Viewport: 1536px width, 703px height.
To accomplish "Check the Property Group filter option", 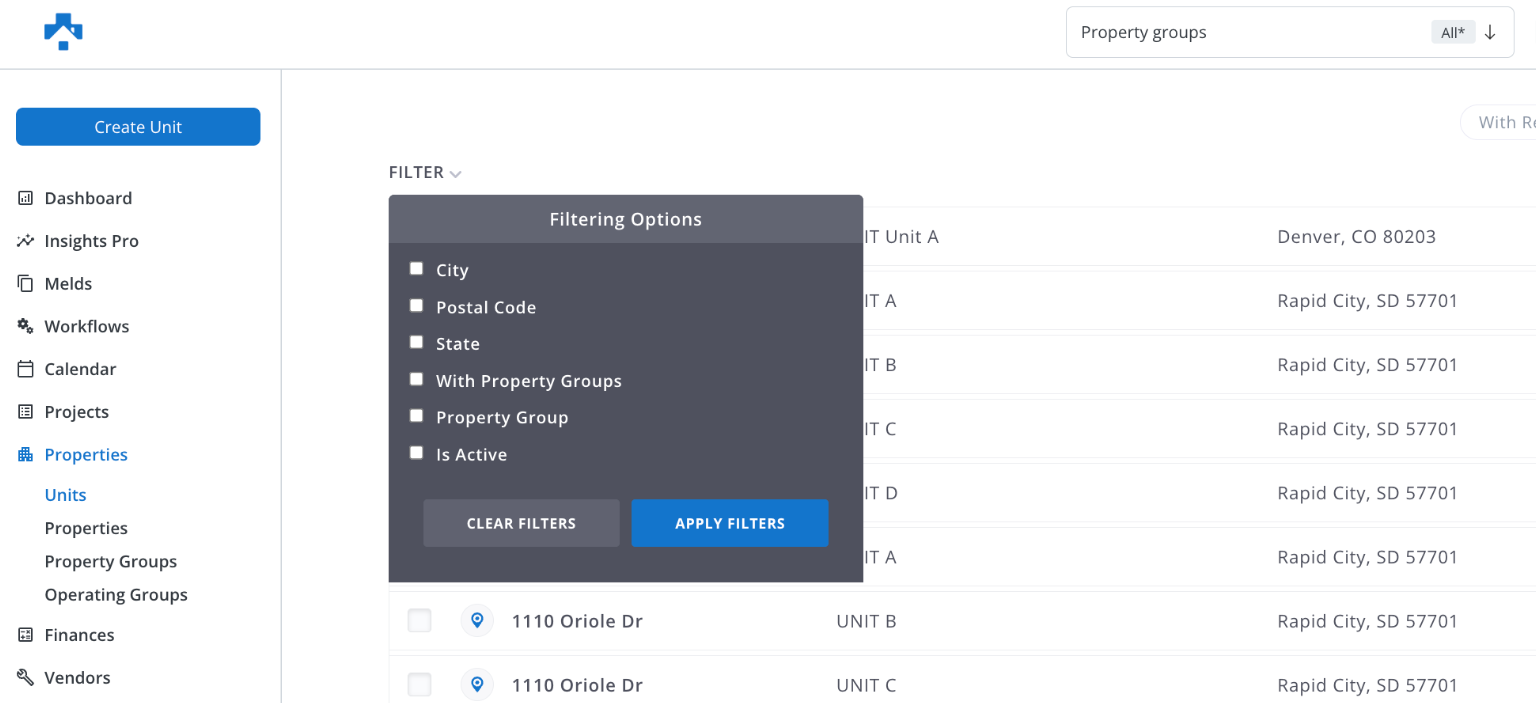I will (x=416, y=416).
